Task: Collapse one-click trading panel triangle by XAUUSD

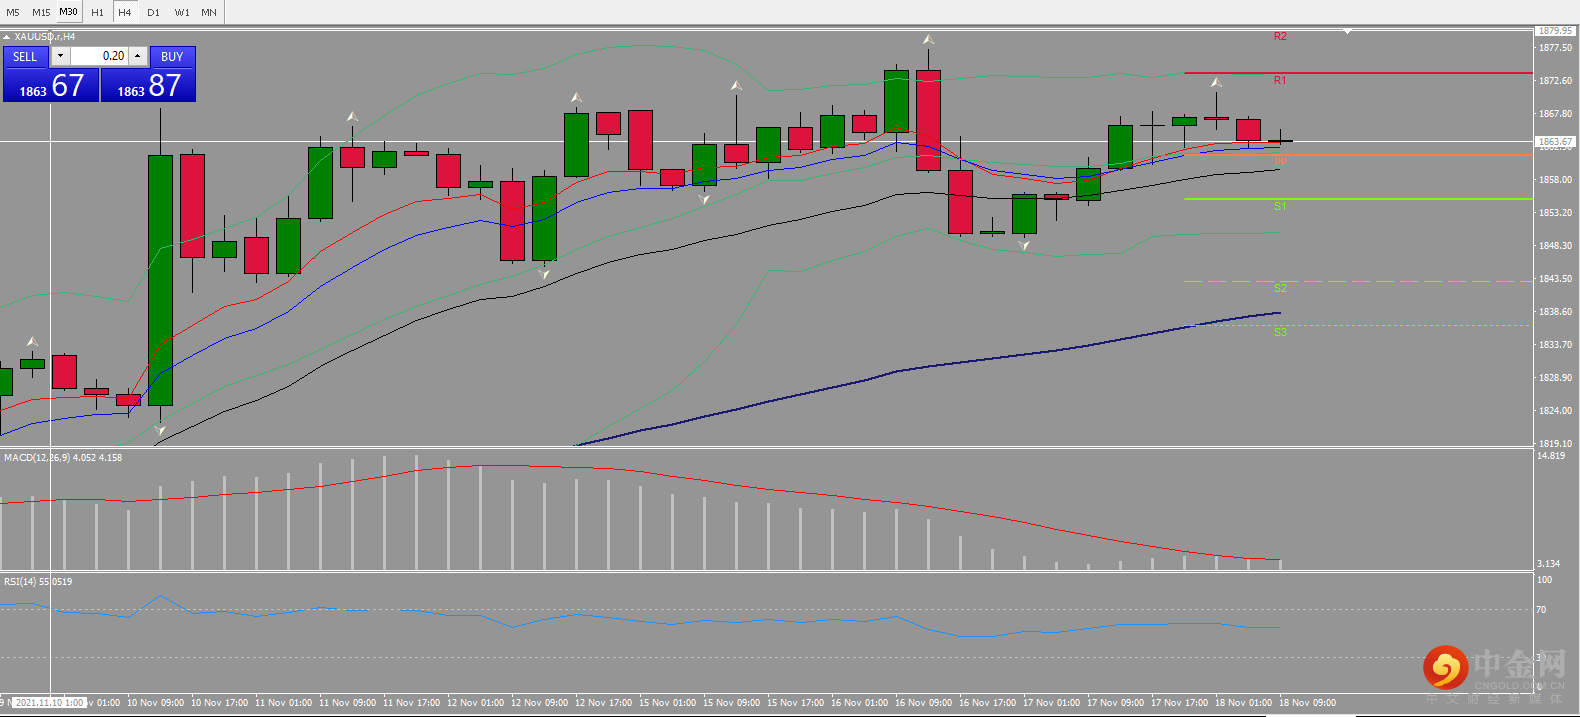Action: click(x=6, y=37)
